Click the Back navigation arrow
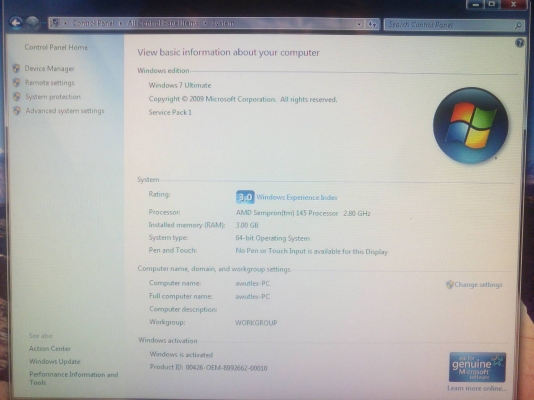 [16, 23]
